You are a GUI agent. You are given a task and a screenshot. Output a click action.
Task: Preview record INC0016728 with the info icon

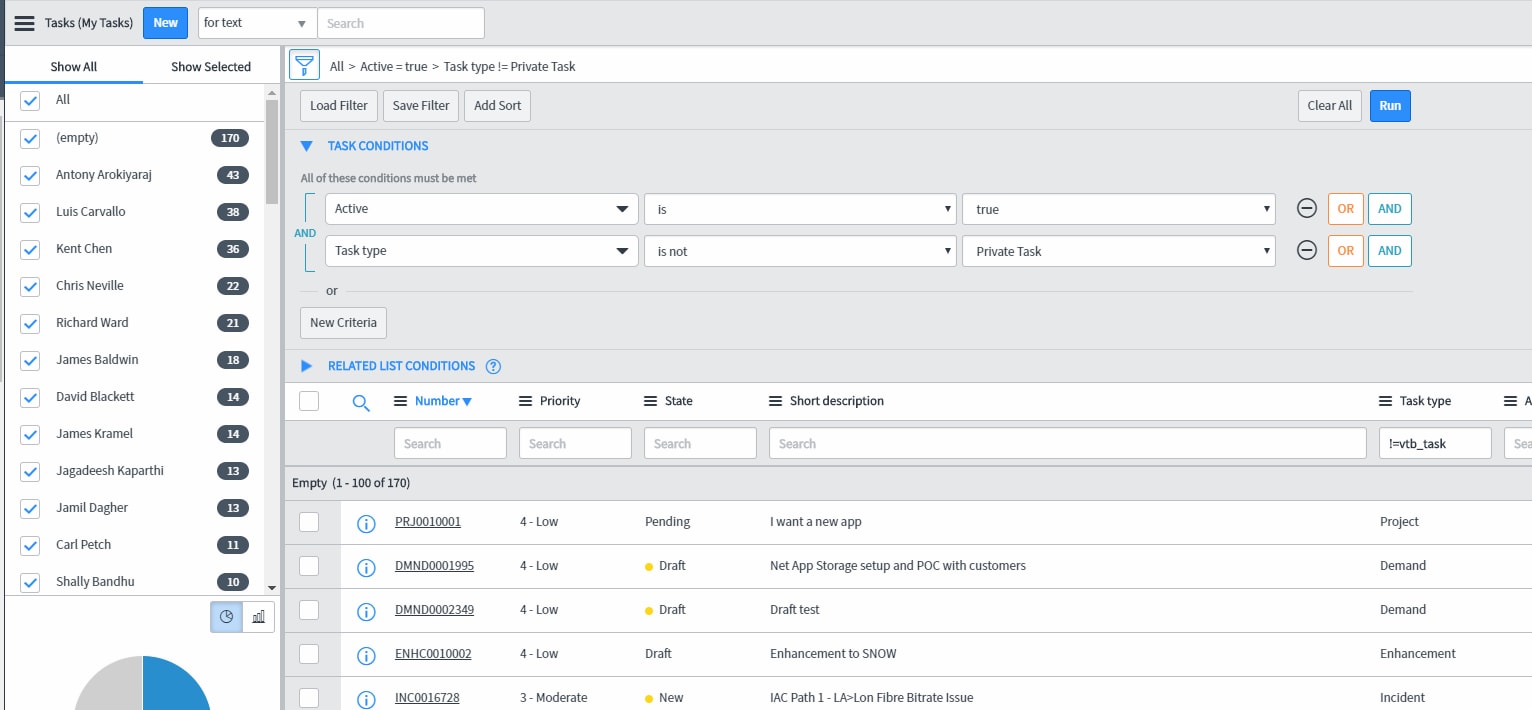coord(366,699)
